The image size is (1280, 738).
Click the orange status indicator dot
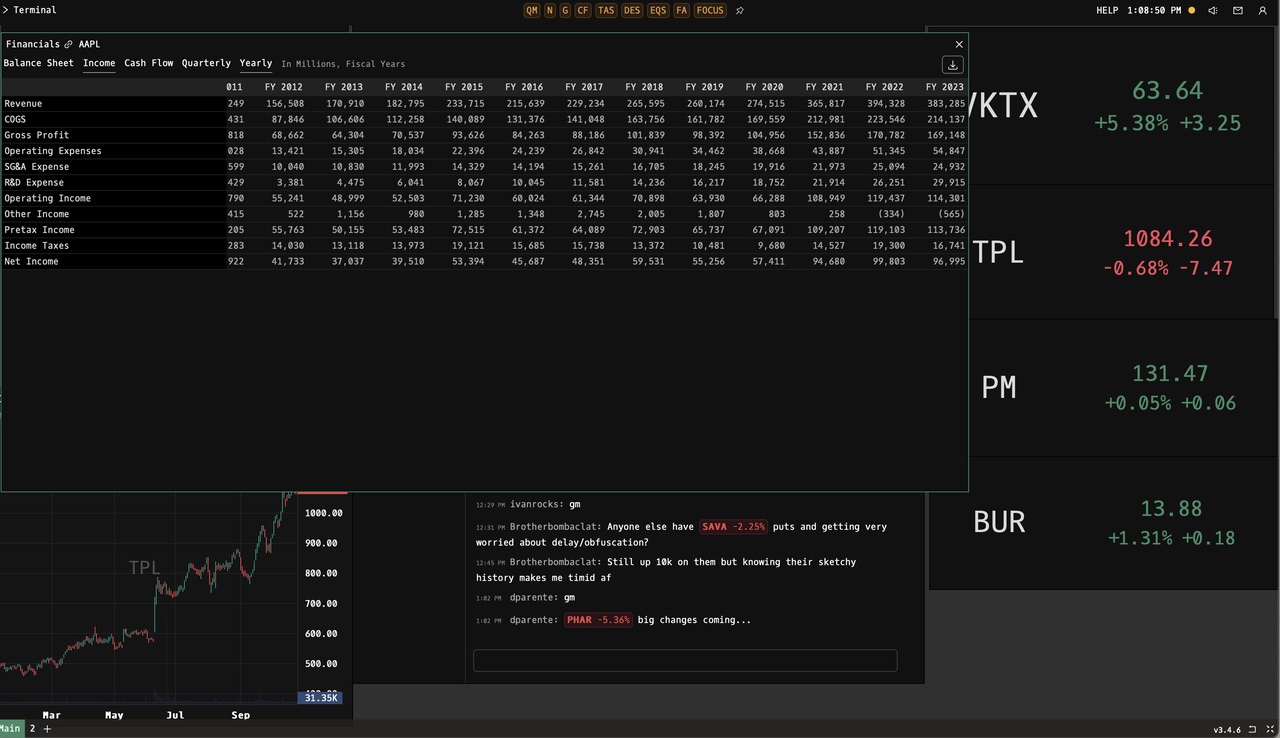coord(1191,10)
